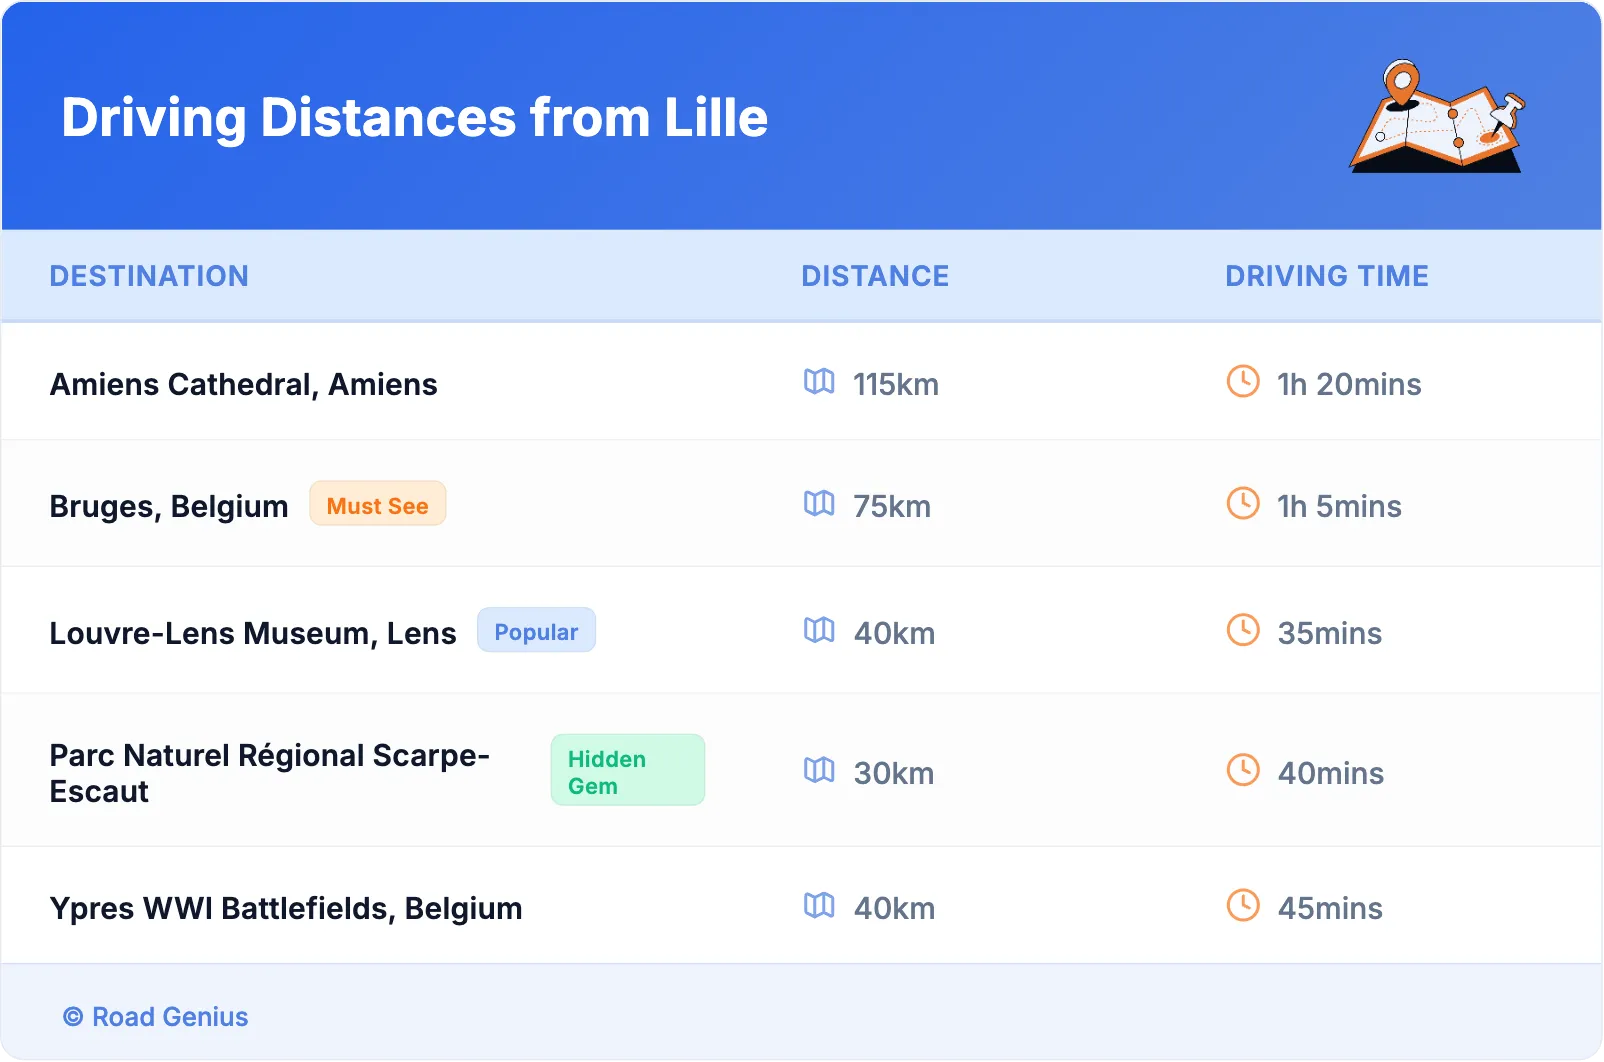This screenshot has height=1062, width=1604.
Task: Click the clock icon beside 1h 20mins
Action: pos(1243,382)
